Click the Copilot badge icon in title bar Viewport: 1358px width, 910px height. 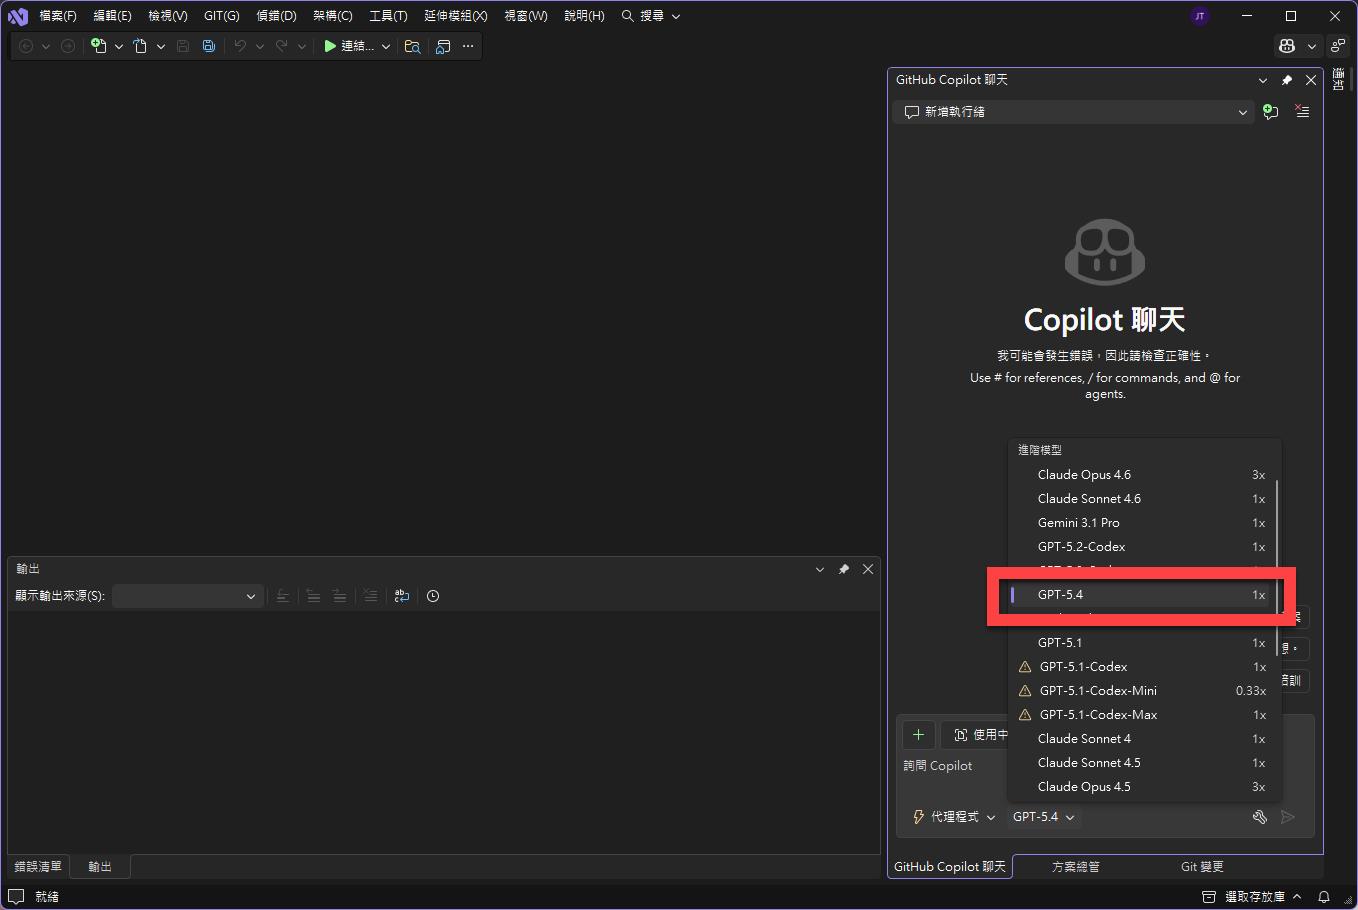coord(1287,46)
